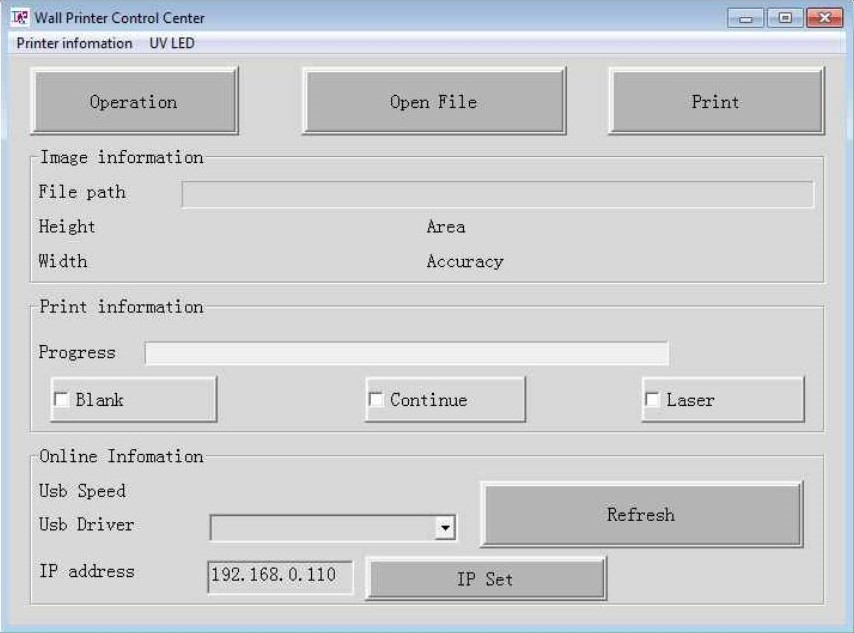Image resolution: width=854 pixels, height=633 pixels.
Task: Click the Usb Speed label
Action: [x=82, y=491]
